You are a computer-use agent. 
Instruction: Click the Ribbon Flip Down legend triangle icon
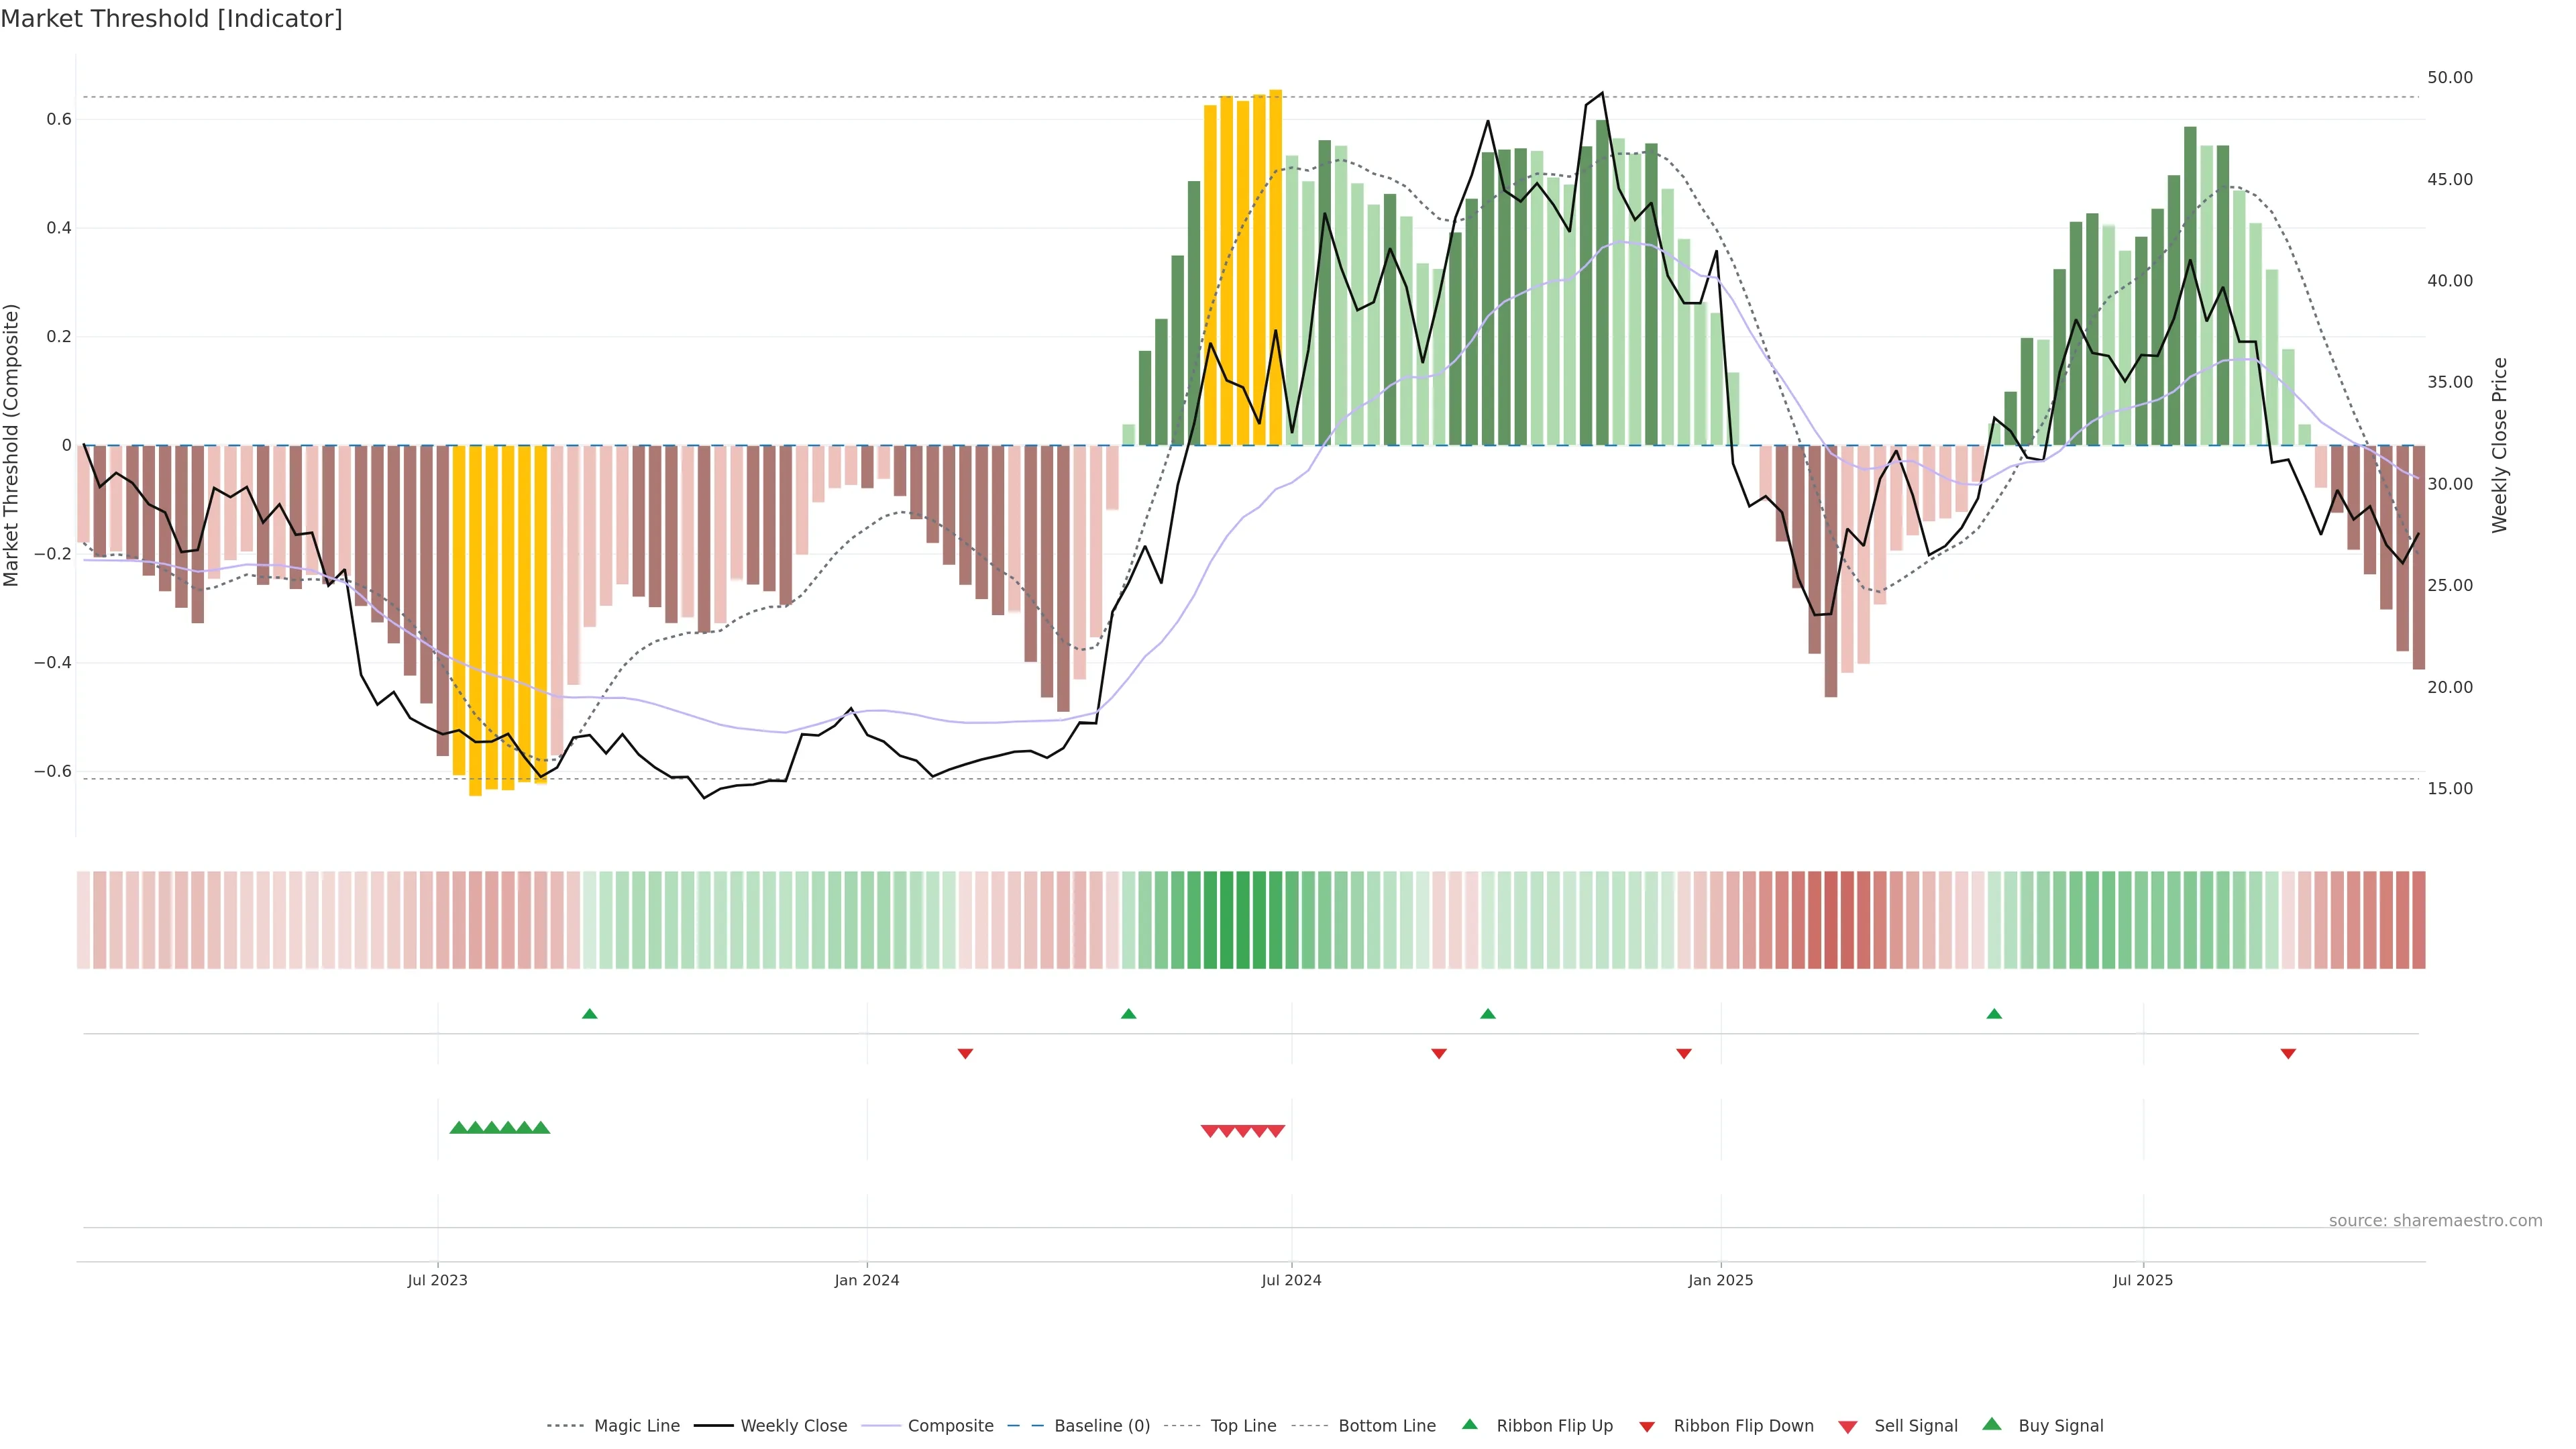pos(1647,1426)
